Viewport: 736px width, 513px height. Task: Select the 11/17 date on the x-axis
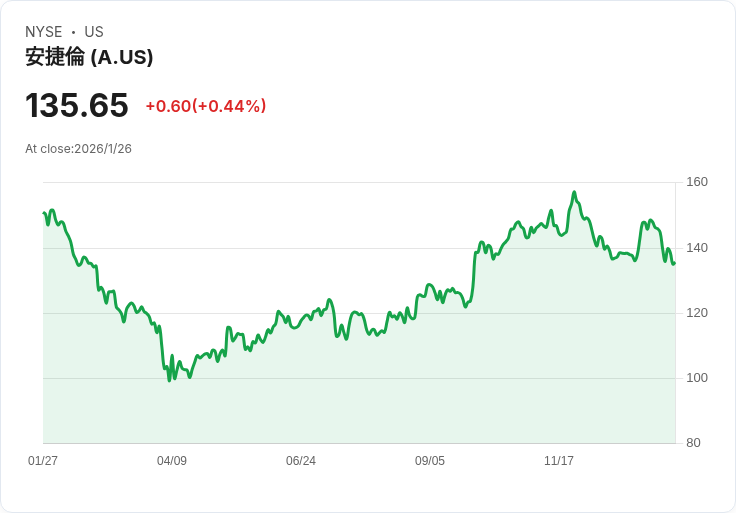tap(559, 461)
